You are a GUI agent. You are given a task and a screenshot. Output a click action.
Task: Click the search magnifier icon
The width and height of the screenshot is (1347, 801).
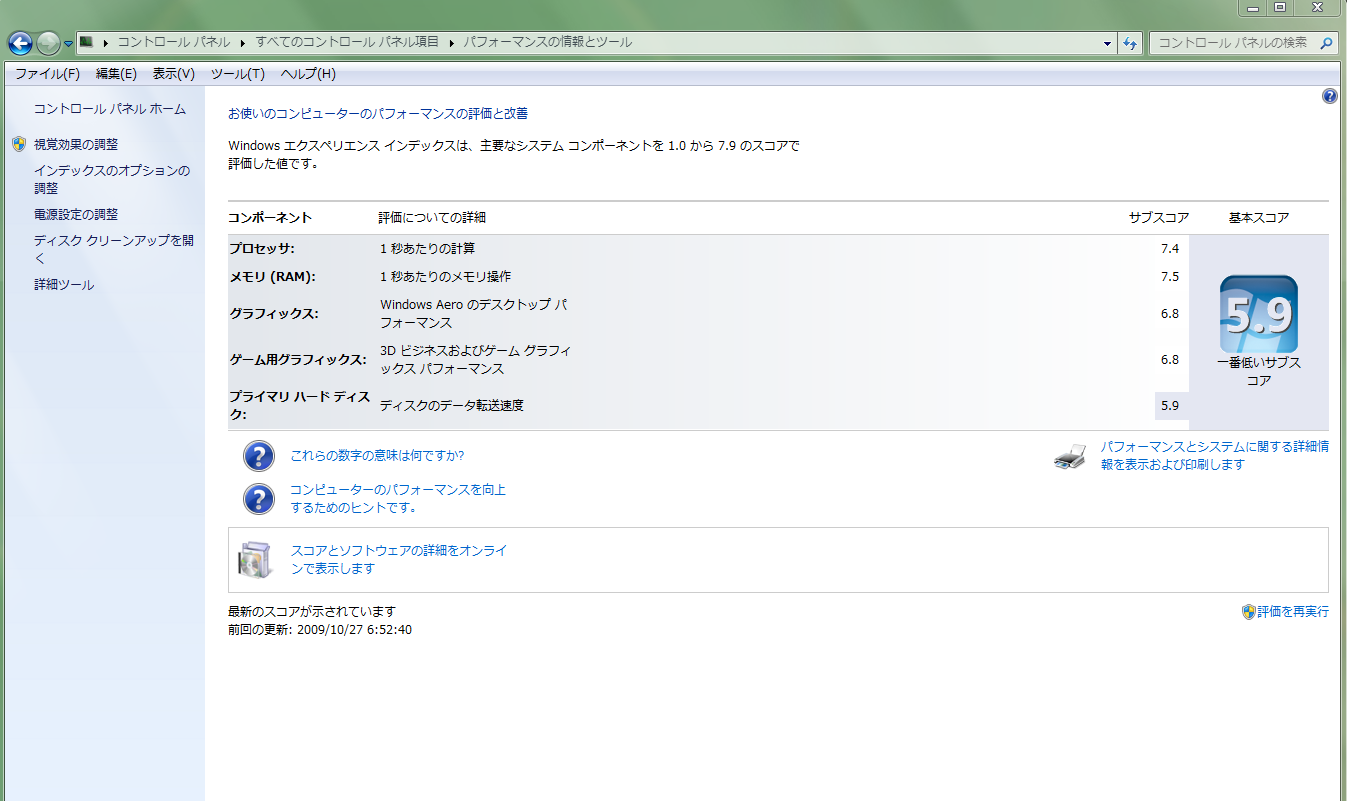tap(1326, 43)
